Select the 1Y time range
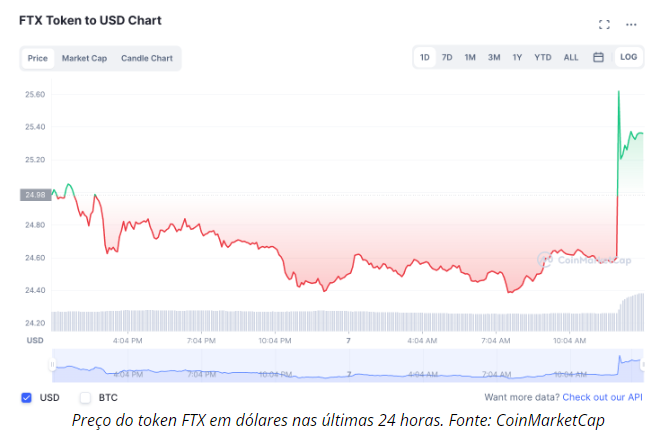Viewport: 668px width, 437px height. point(517,57)
